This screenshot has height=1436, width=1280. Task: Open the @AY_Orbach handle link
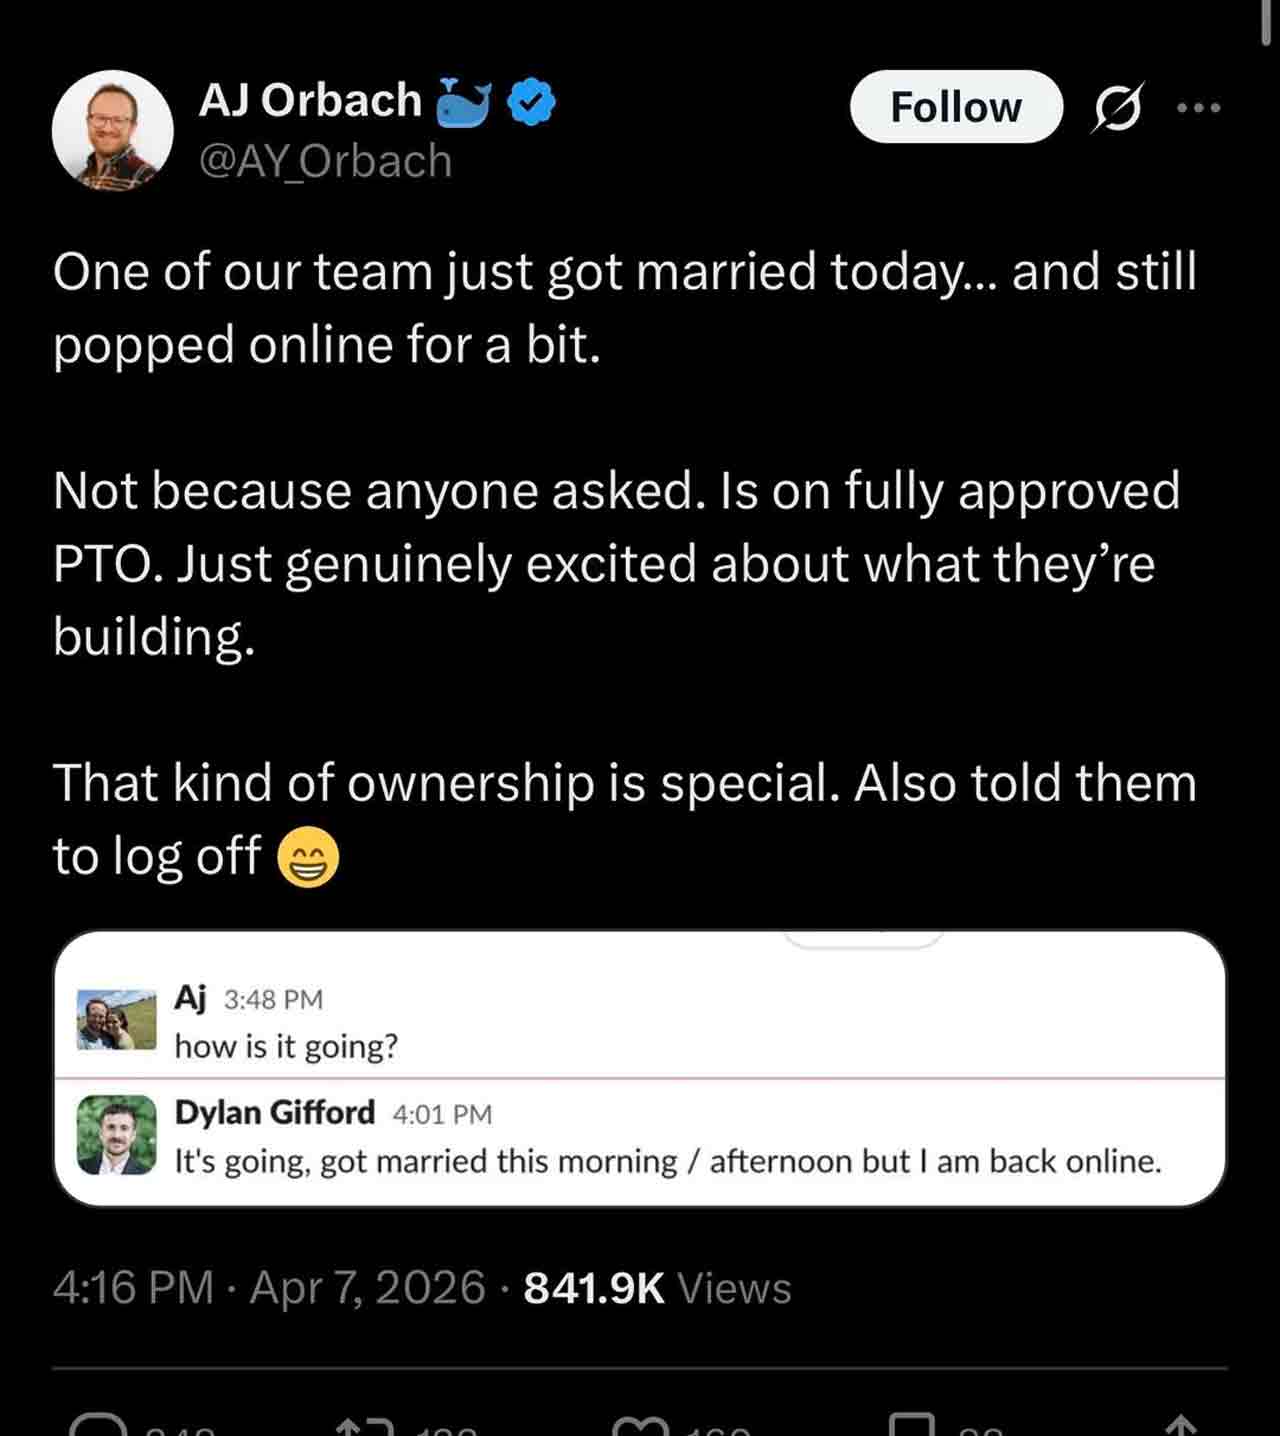(x=325, y=161)
